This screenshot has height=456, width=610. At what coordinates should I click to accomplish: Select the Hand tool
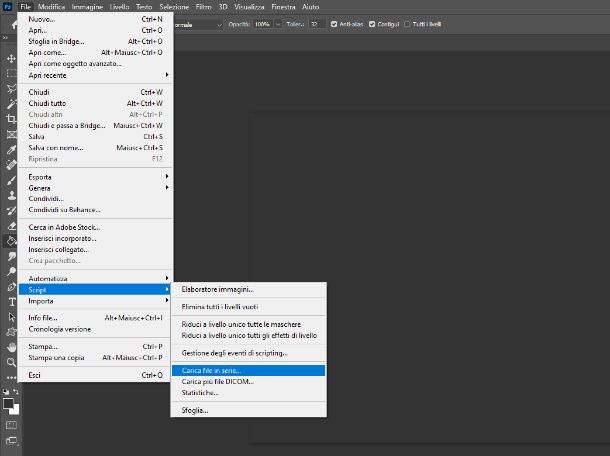pyautogui.click(x=11, y=347)
